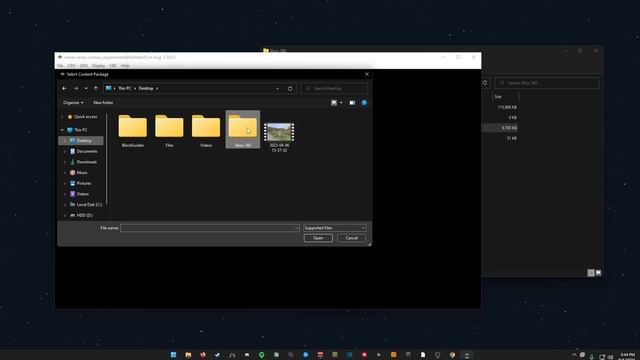Image resolution: width=640 pixels, height=360 pixels.
Task: Open Steam from the taskbar
Action: (218, 355)
